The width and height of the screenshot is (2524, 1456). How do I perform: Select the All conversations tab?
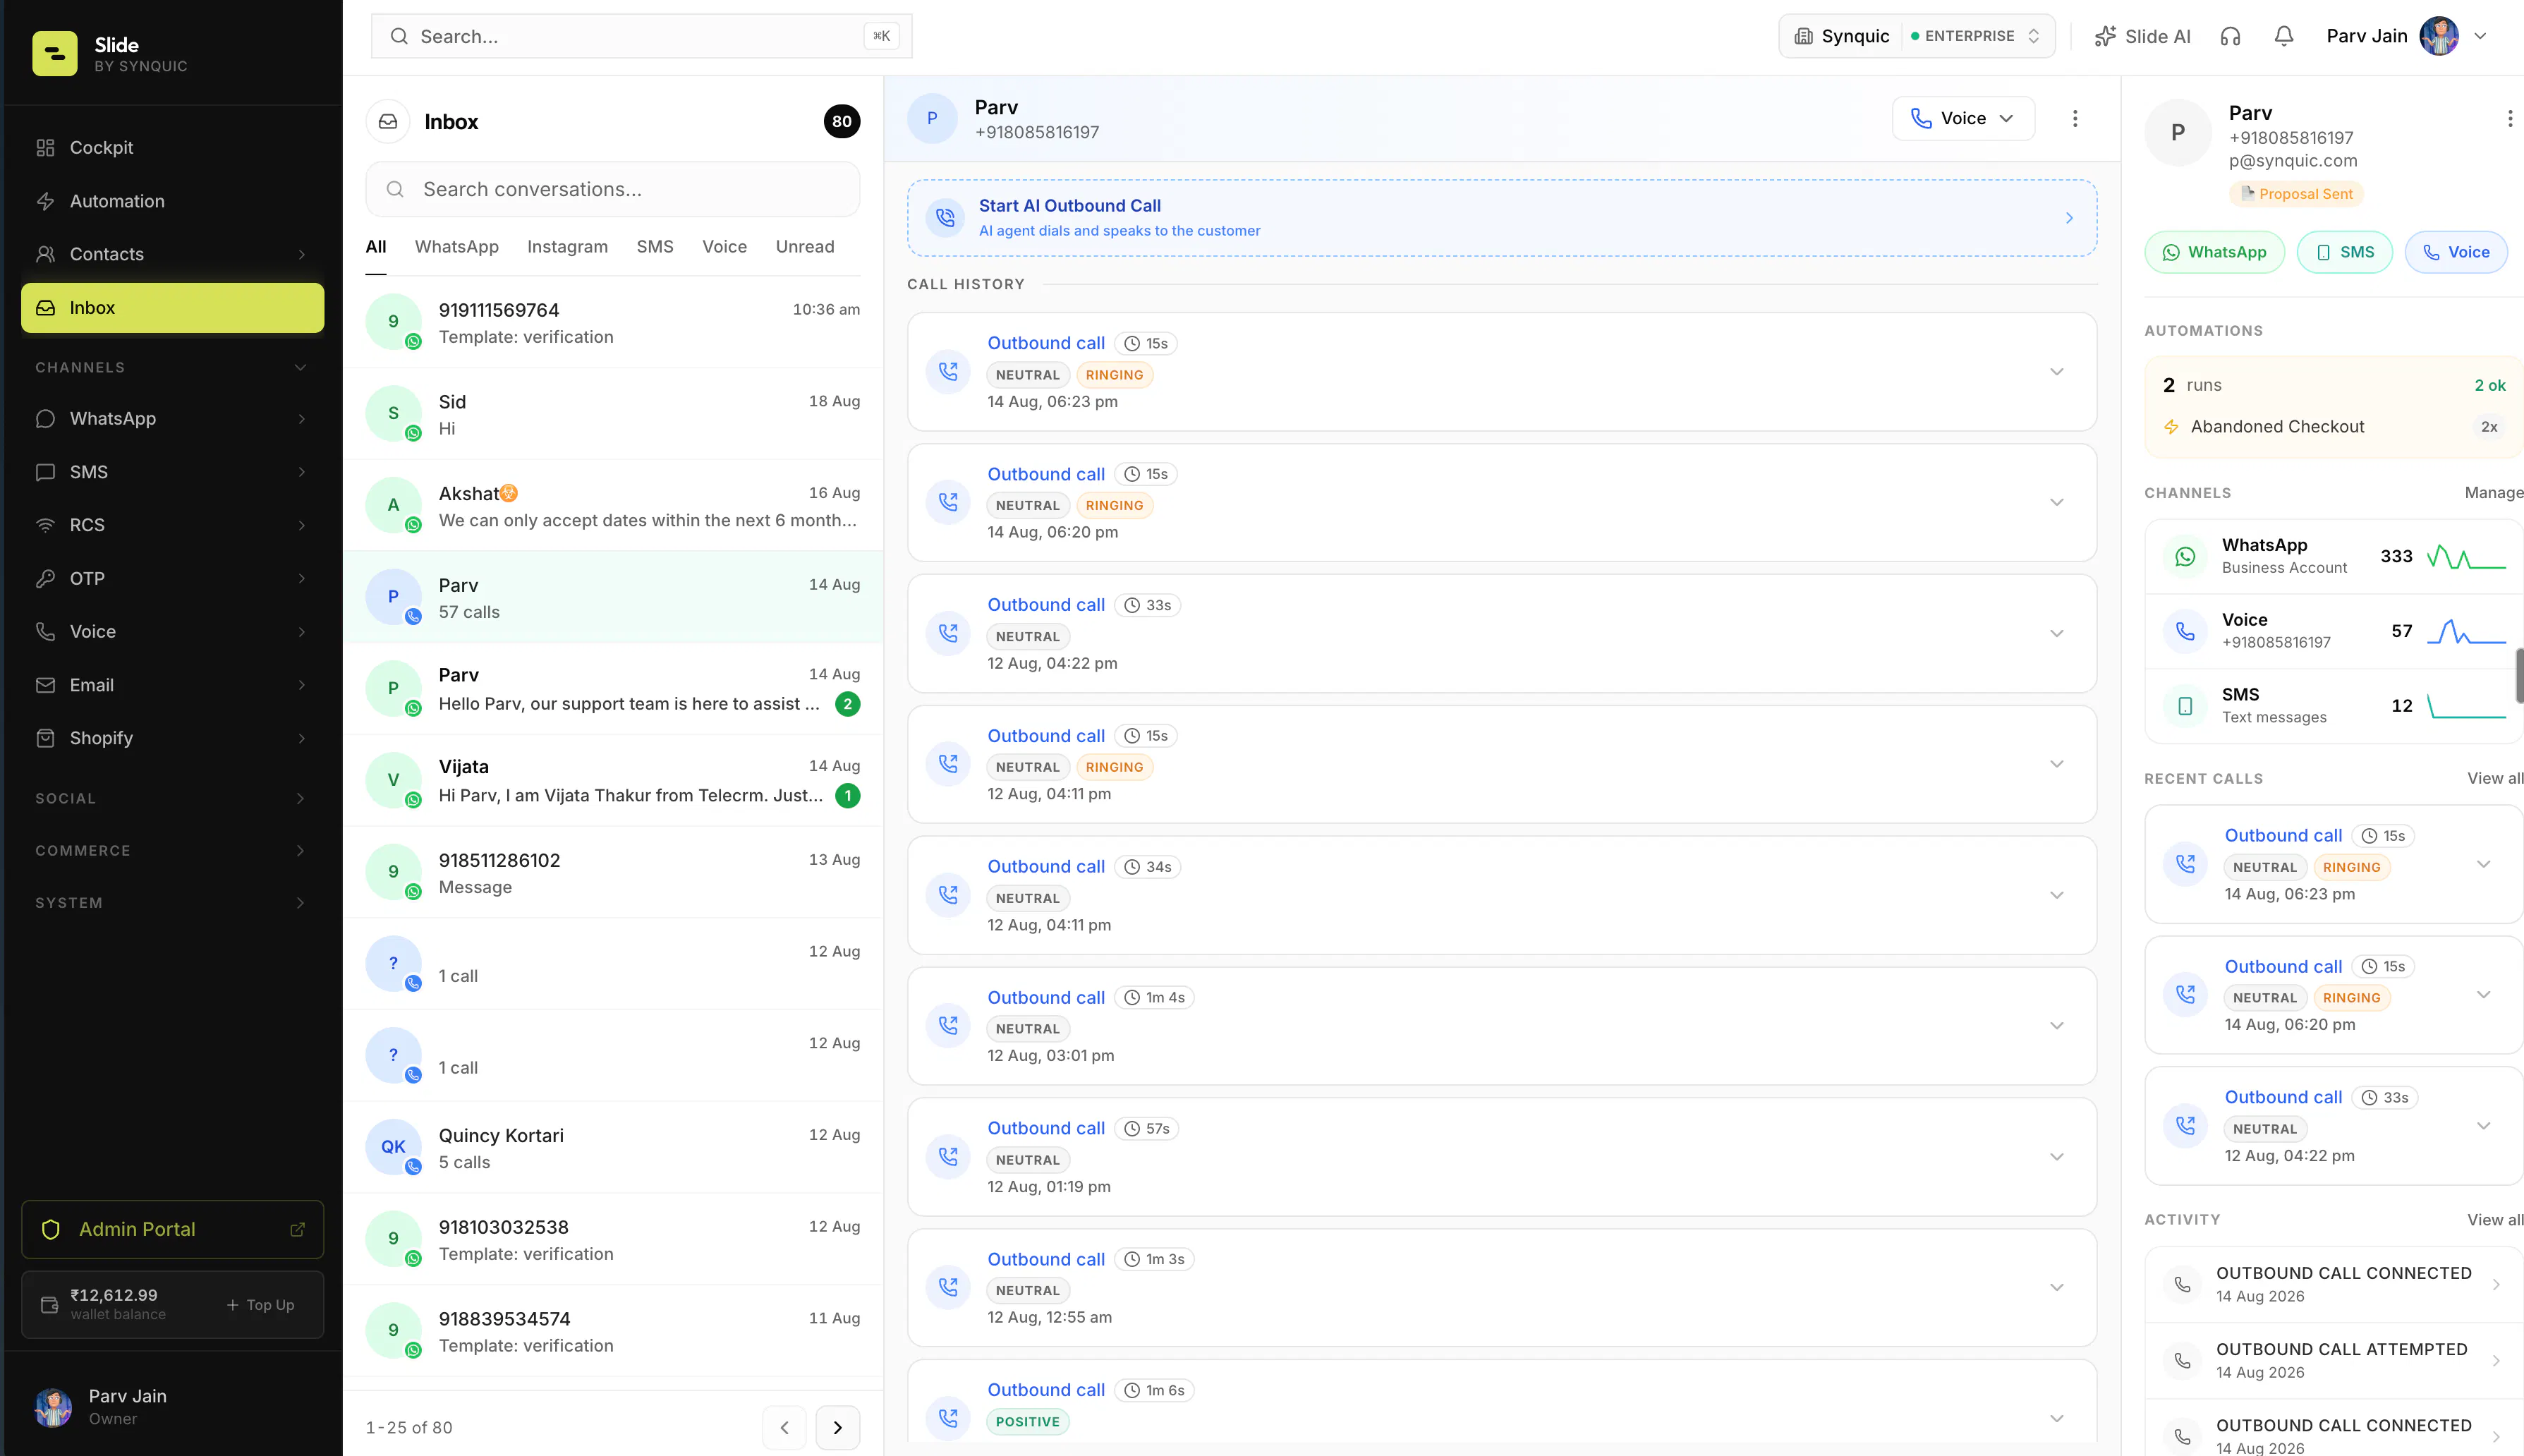click(x=375, y=246)
